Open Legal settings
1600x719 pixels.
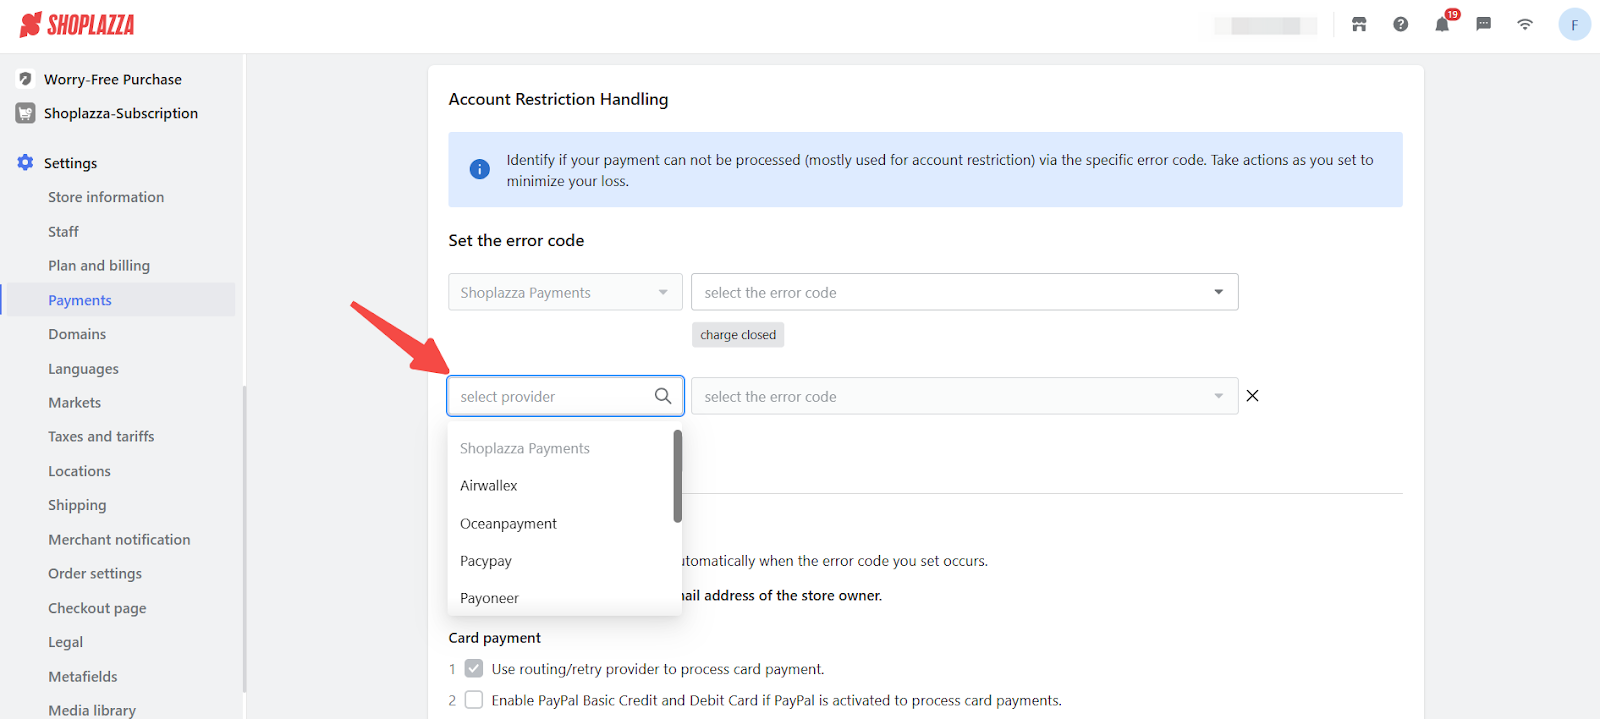65,642
